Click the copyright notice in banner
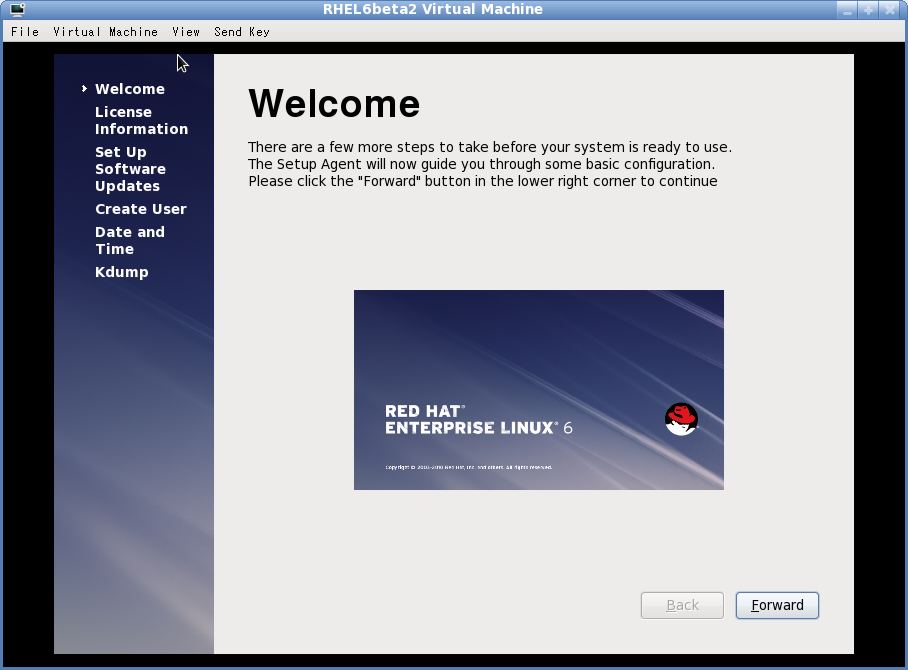The width and height of the screenshot is (908, 670). pyautogui.click(x=468, y=467)
